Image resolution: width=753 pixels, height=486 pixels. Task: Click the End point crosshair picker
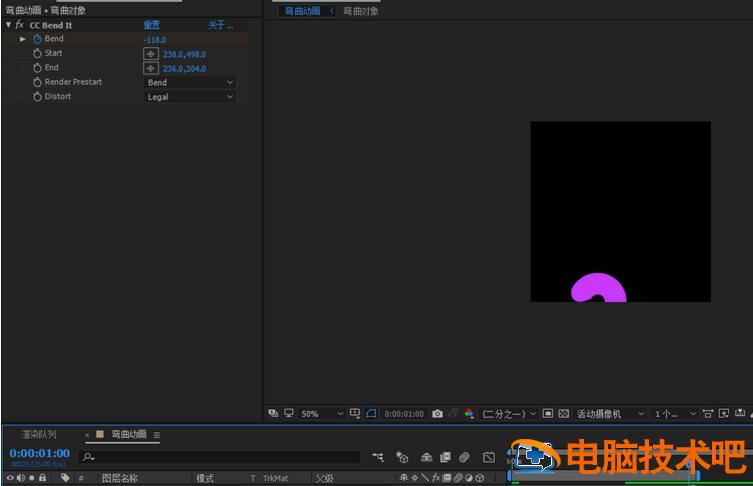pyautogui.click(x=151, y=68)
